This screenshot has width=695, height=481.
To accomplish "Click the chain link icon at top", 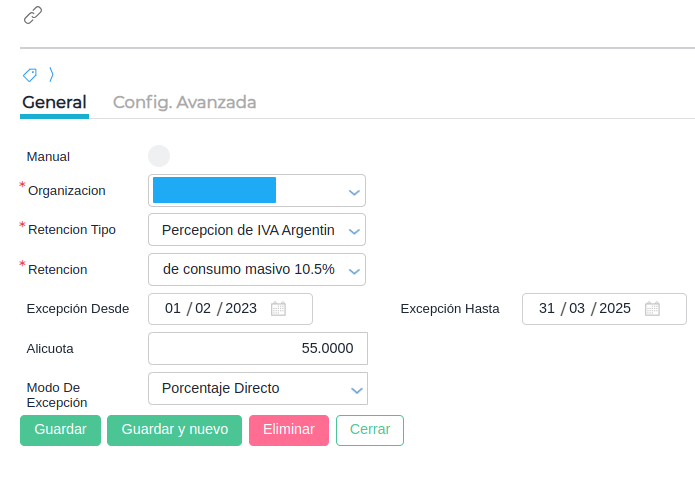I will (x=33, y=15).
